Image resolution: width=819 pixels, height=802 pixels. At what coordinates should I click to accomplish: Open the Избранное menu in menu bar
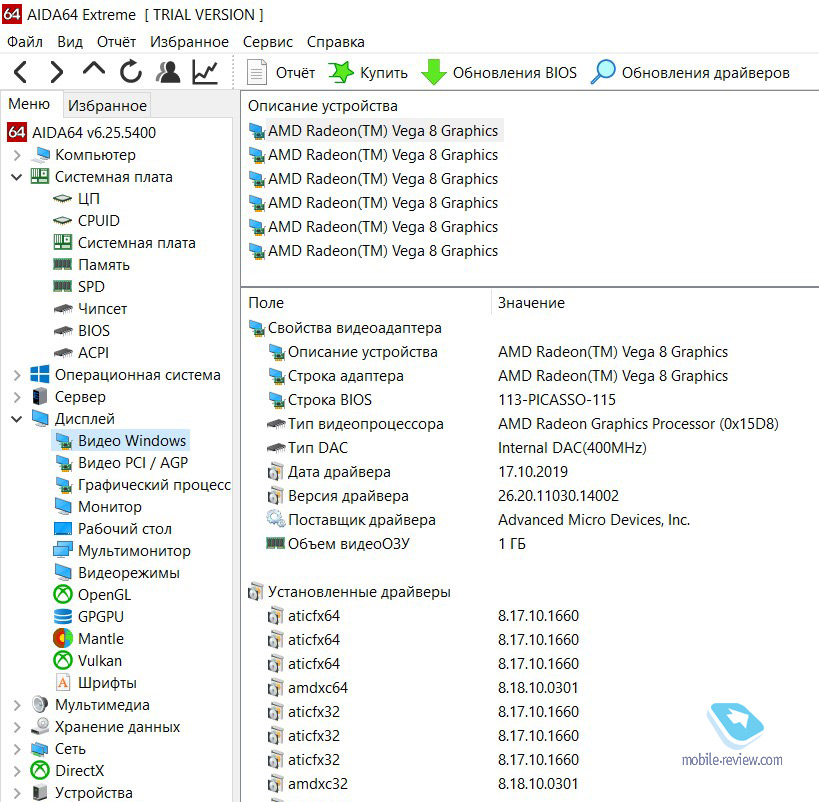tap(189, 42)
